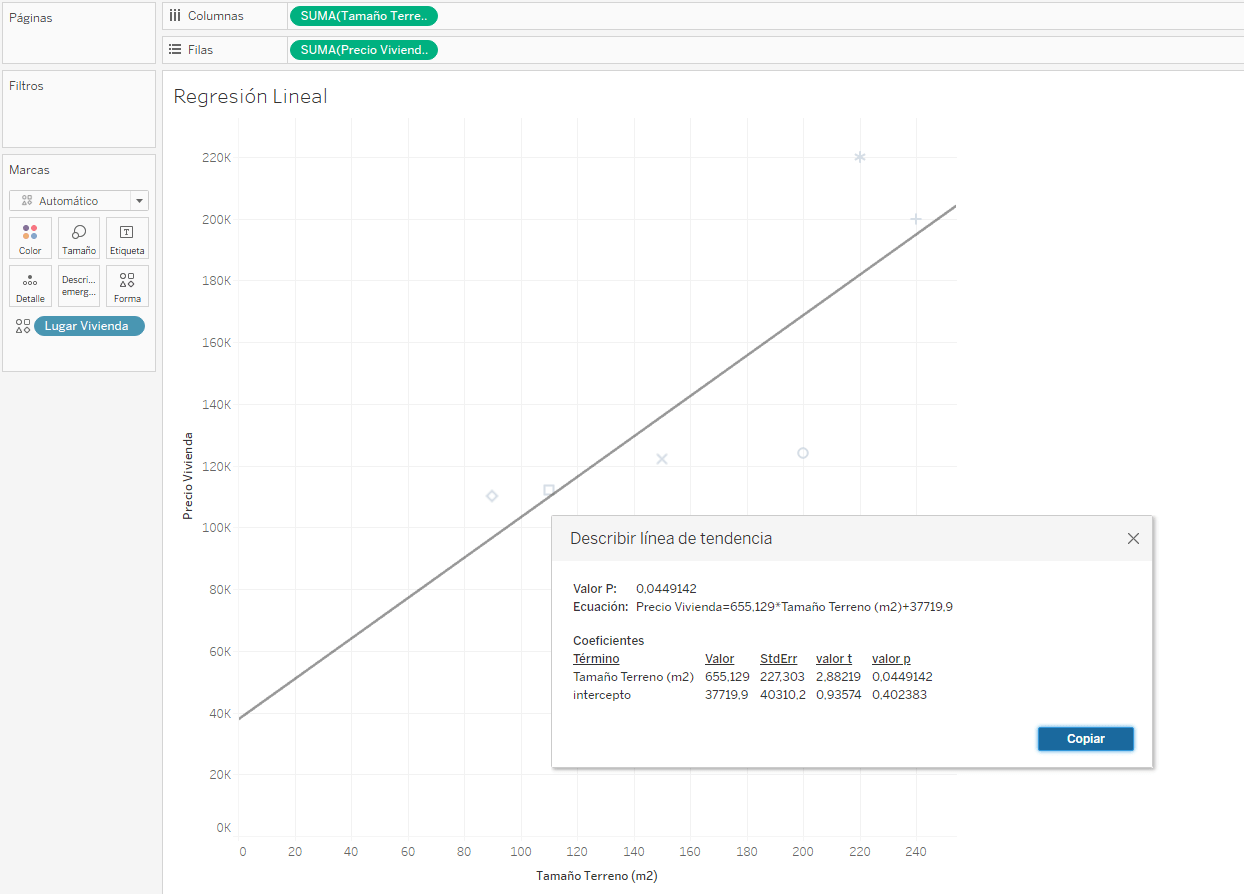Viewport: 1244px width, 894px height.
Task: Select the SUMA(Tamaño Terre.. pill in Columnas
Action: click(363, 16)
